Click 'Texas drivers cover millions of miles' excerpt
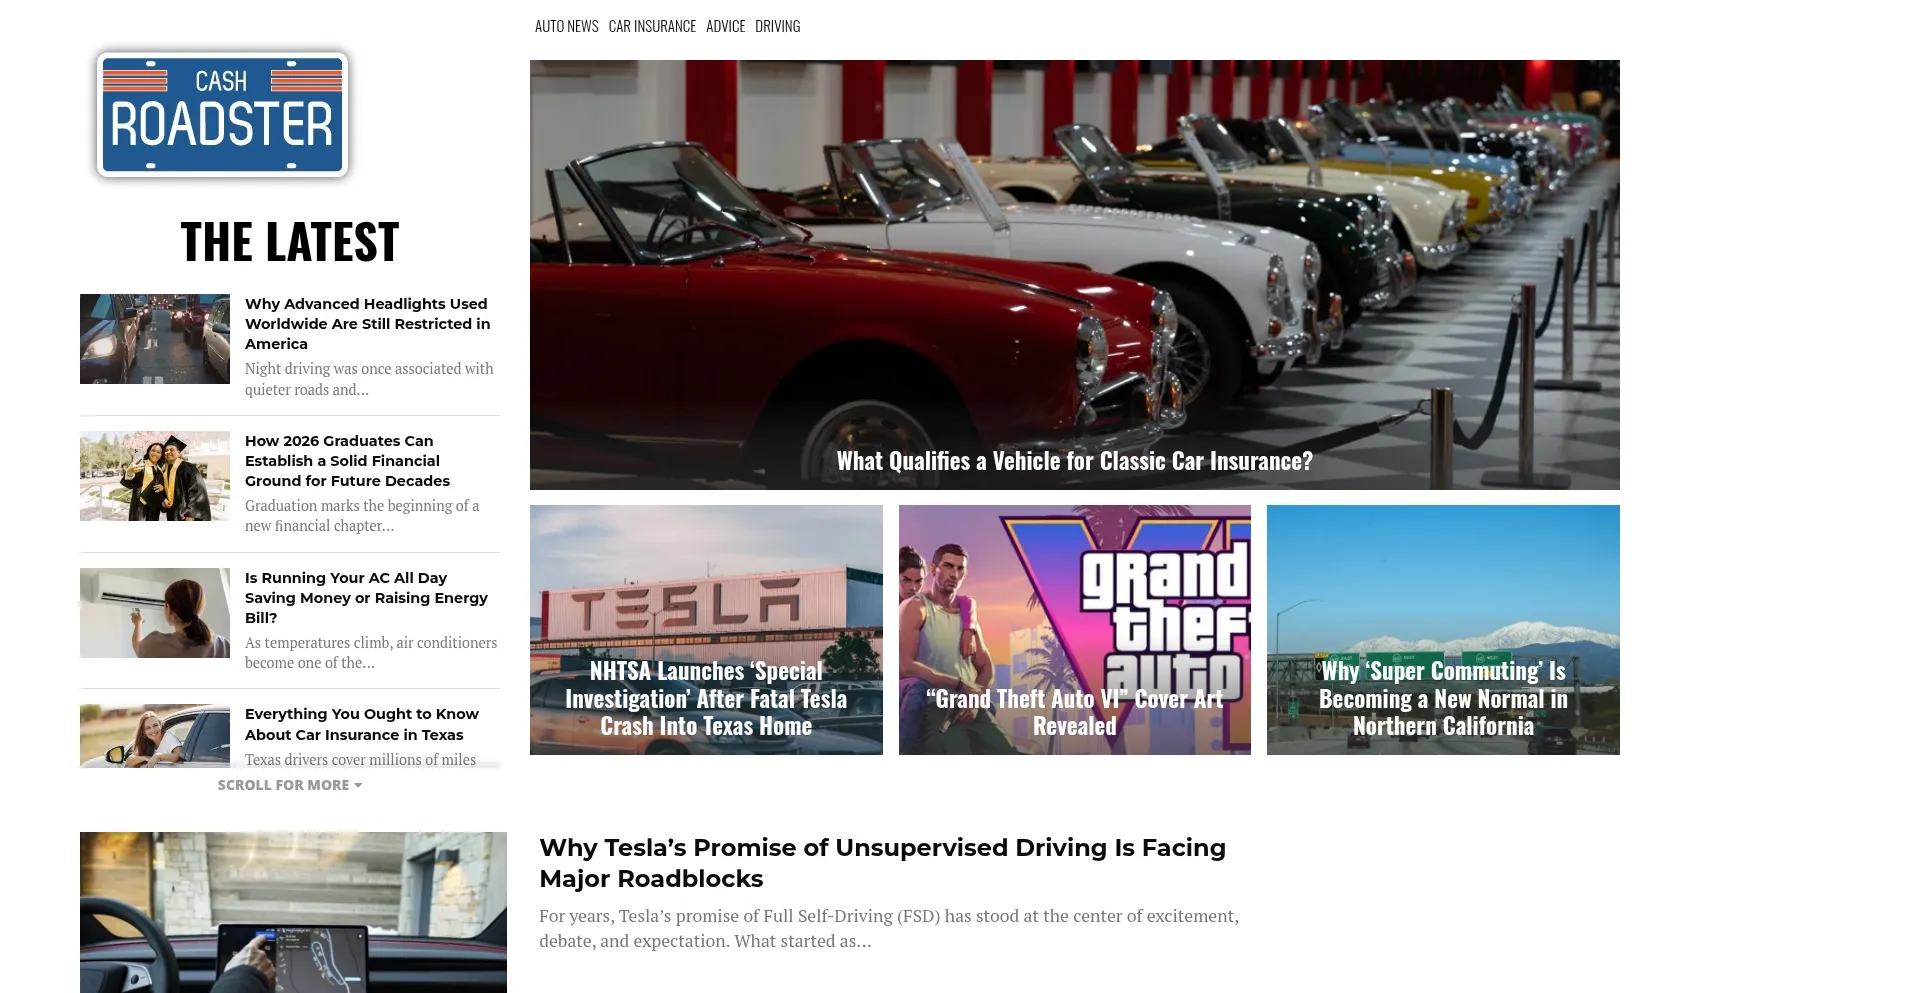Image resolution: width=1920 pixels, height=993 pixels. click(360, 760)
